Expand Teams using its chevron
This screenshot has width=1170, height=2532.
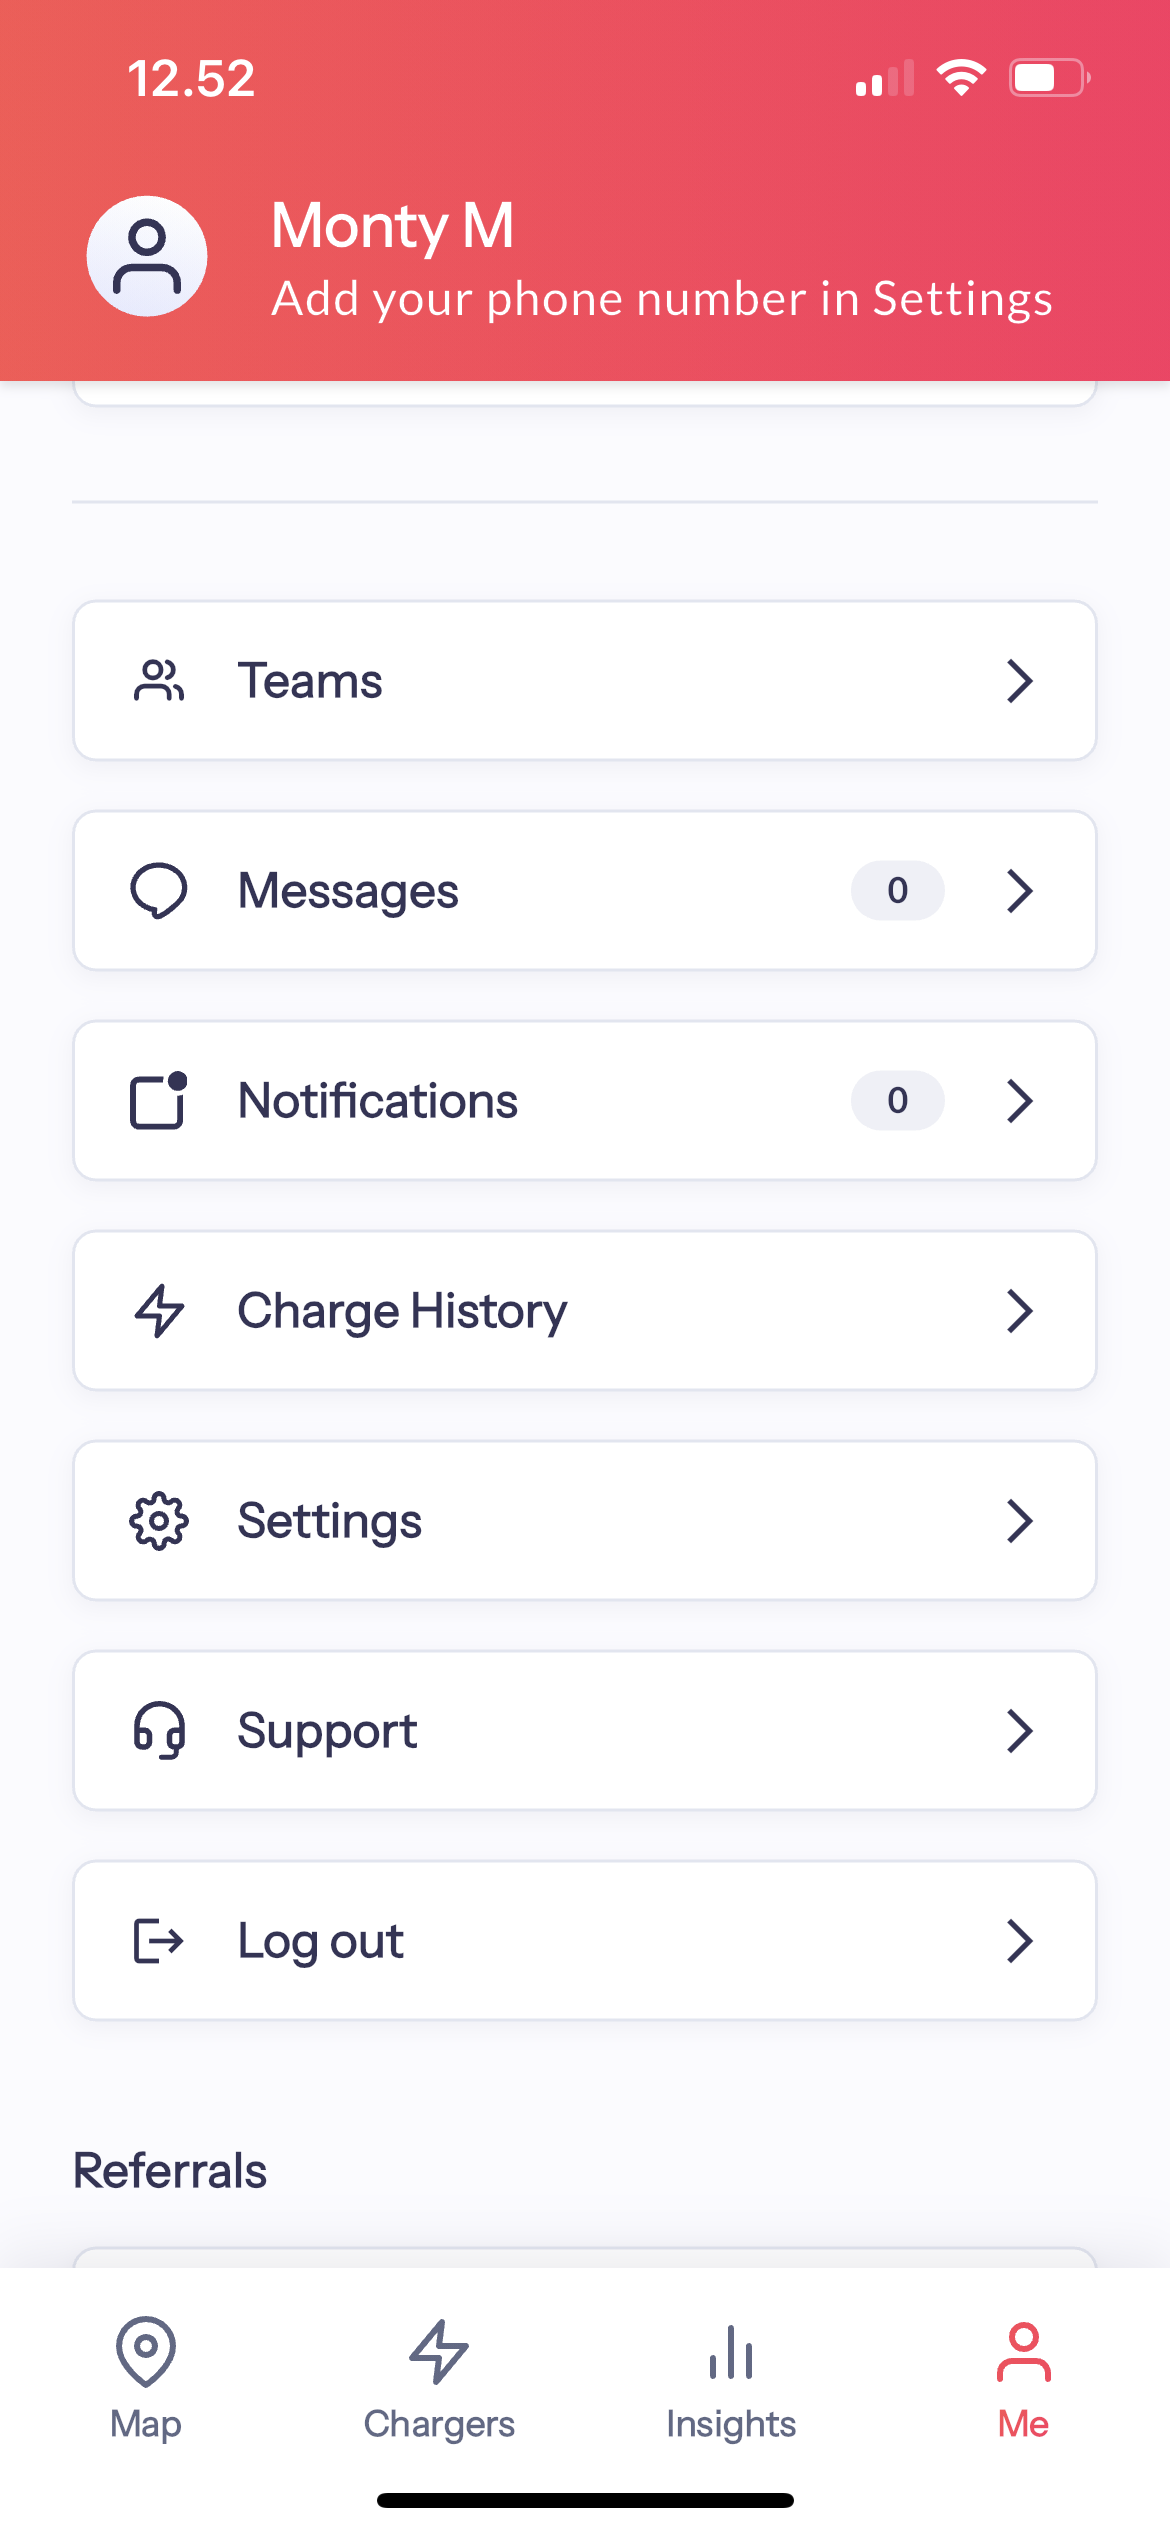point(1019,681)
